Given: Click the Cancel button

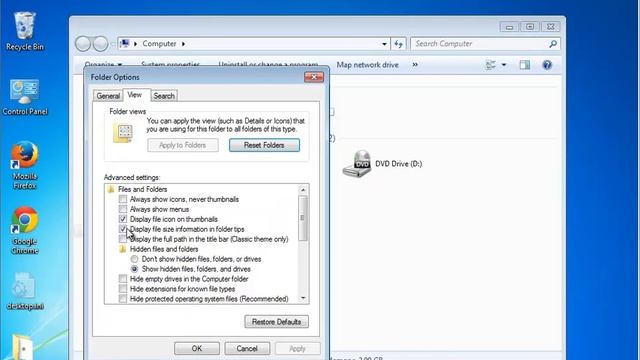Looking at the screenshot, I should click(x=247, y=348).
